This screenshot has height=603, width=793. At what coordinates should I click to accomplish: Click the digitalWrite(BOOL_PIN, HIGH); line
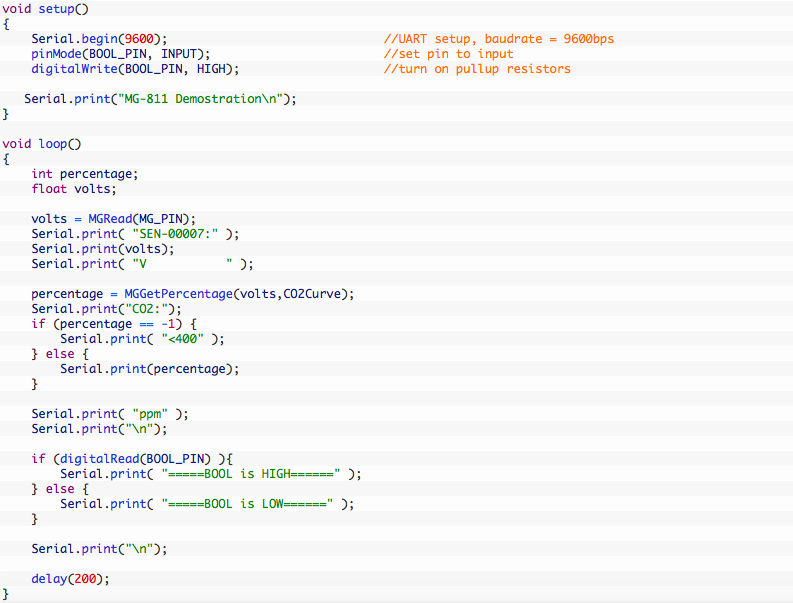pos(135,69)
